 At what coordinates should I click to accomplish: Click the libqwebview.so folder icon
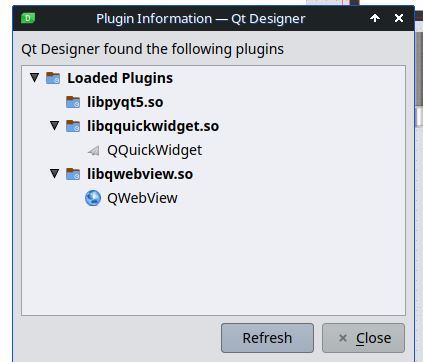tap(73, 174)
